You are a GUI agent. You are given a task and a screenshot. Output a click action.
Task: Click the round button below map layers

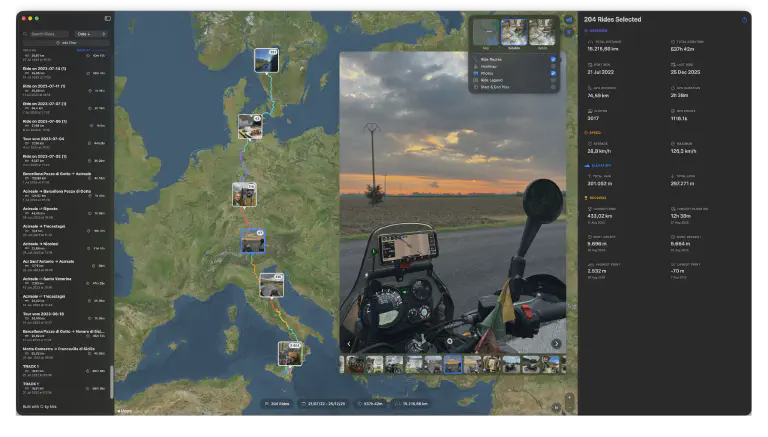click(x=570, y=33)
